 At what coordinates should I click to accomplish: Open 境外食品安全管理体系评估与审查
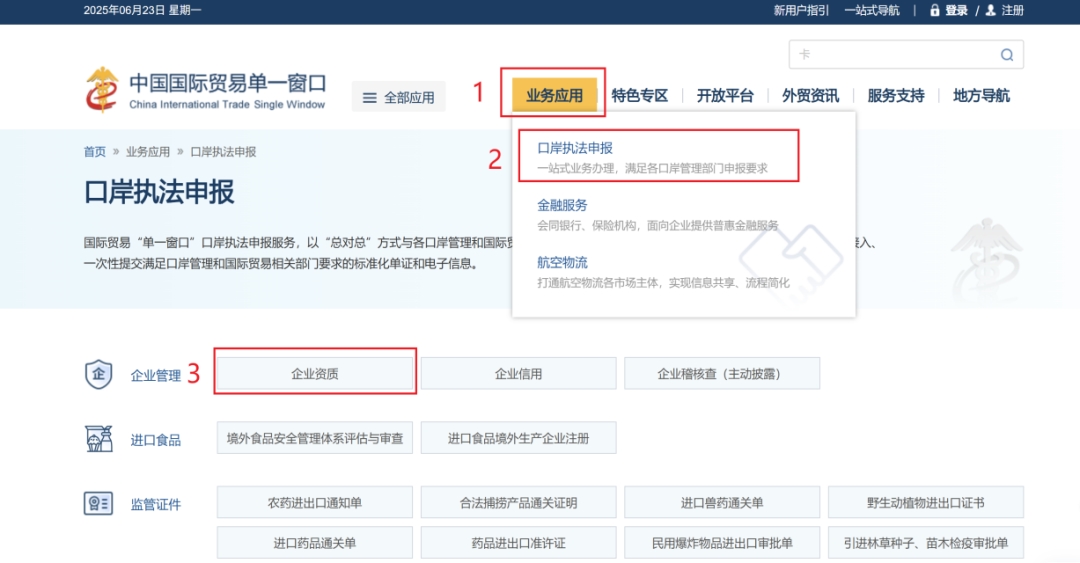[x=315, y=438]
